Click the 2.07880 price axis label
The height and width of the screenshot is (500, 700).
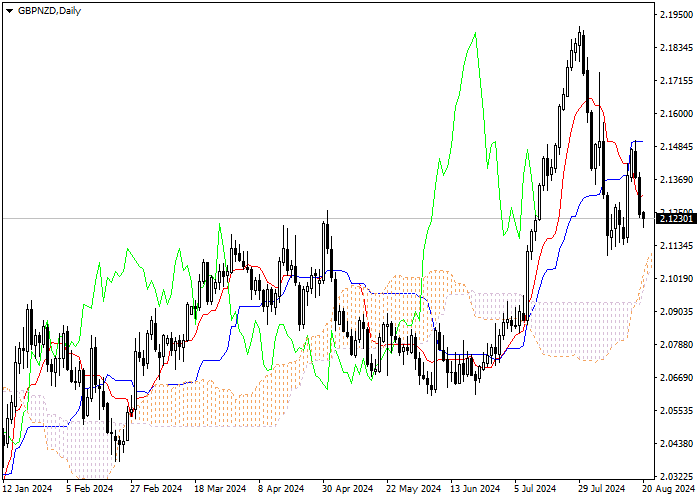coord(676,345)
